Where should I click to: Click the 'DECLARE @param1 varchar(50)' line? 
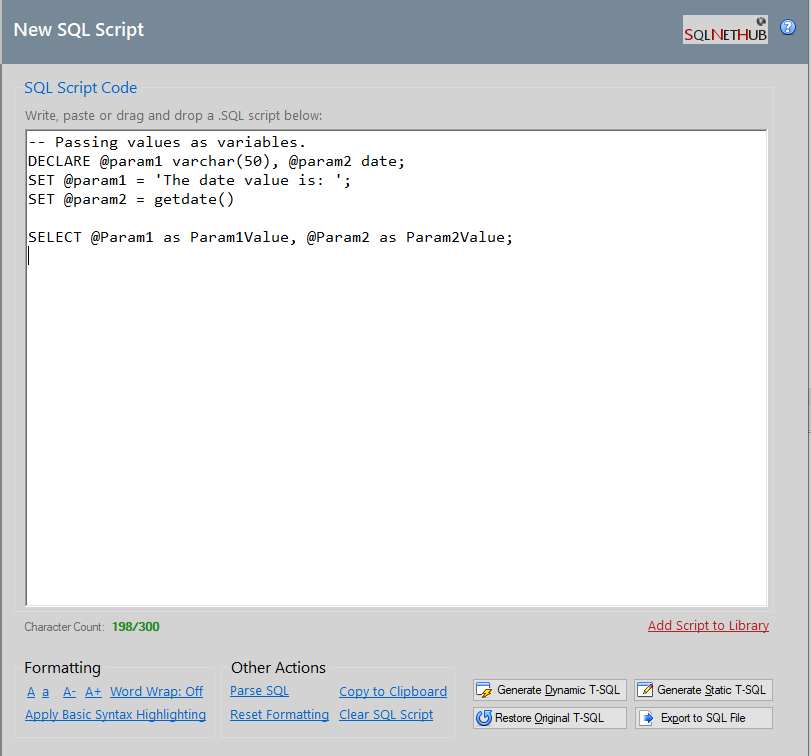point(216,161)
